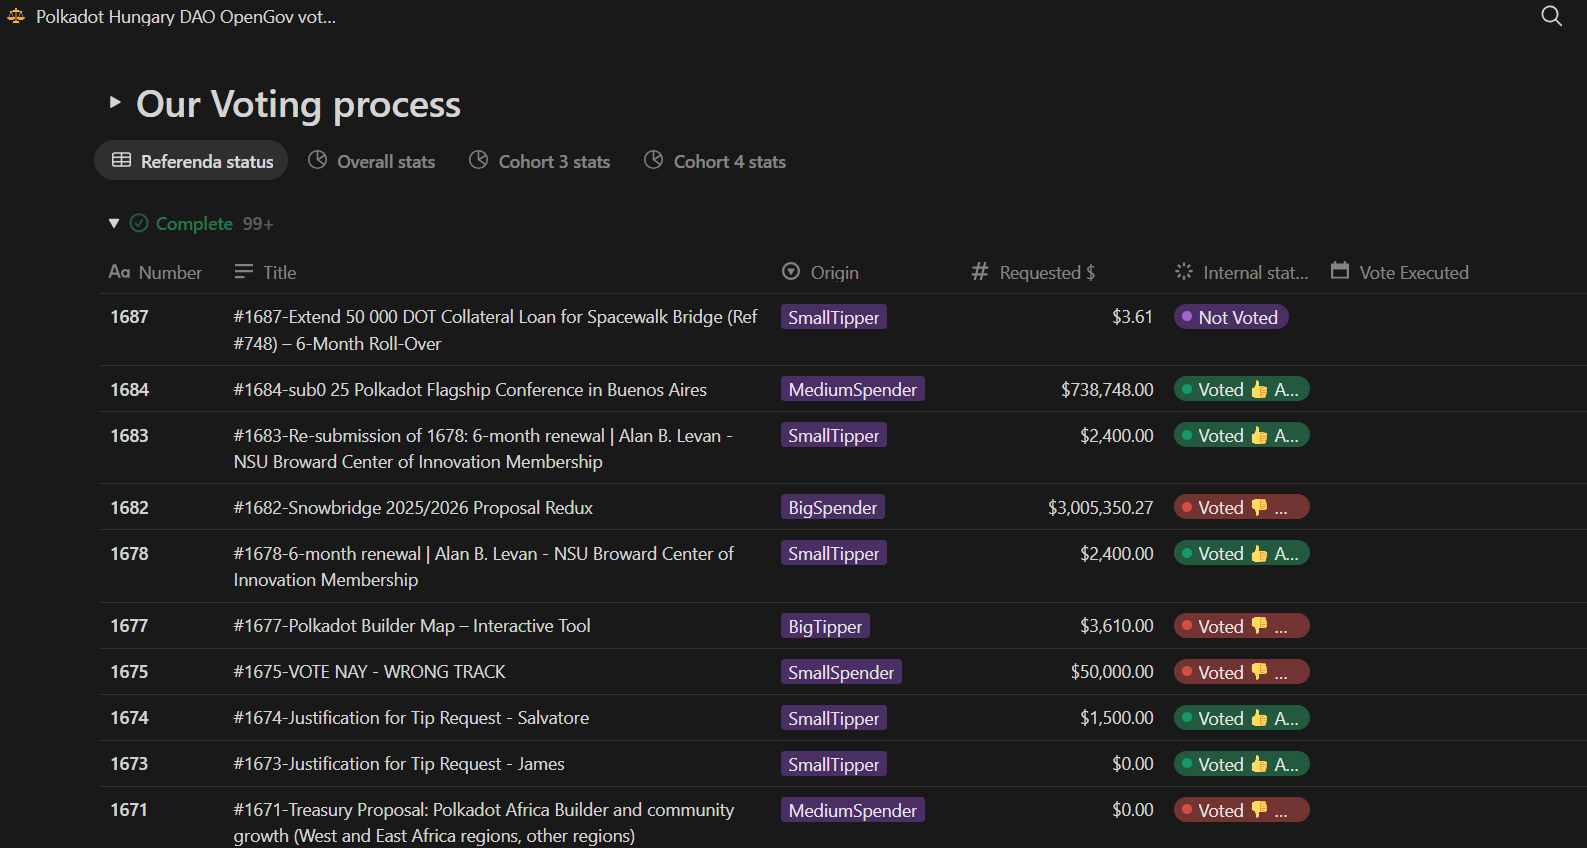The width and height of the screenshot is (1587, 848).
Task: Click the Title column header icon
Action: pos(244,272)
